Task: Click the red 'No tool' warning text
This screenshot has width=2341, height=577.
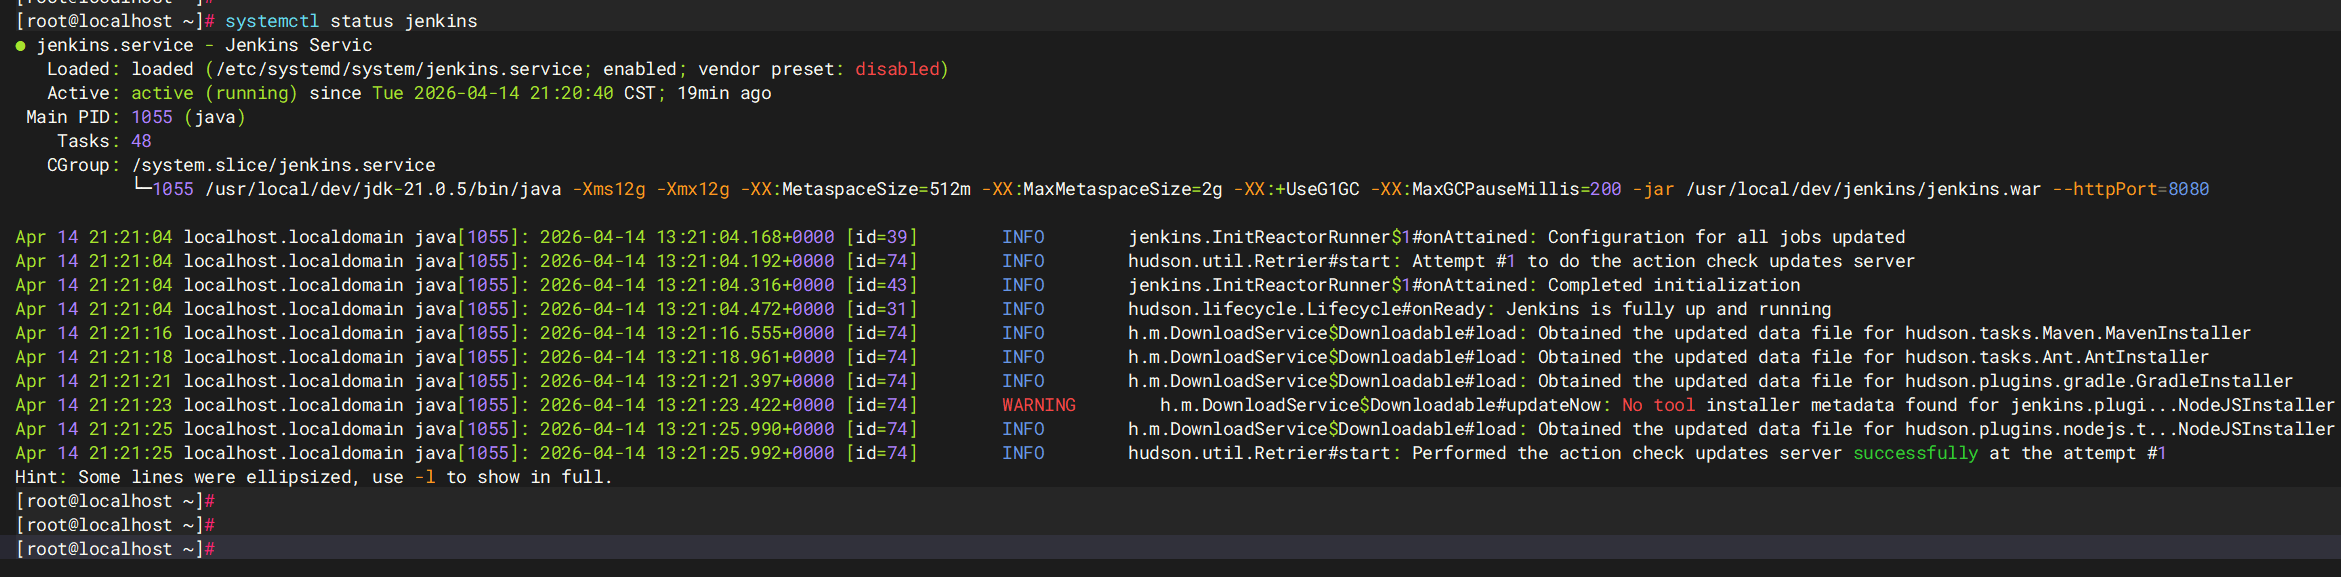Action: coord(1658,405)
